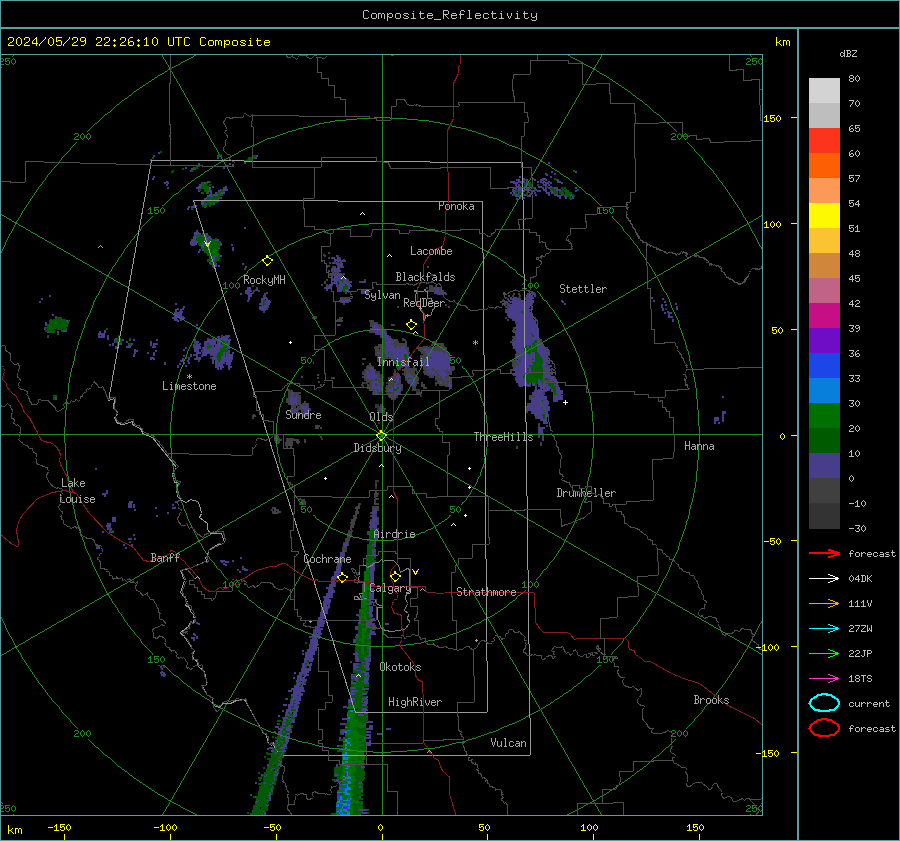Select the deep blue swatch in the dBZ scale
900x841 pixels.
point(824,366)
